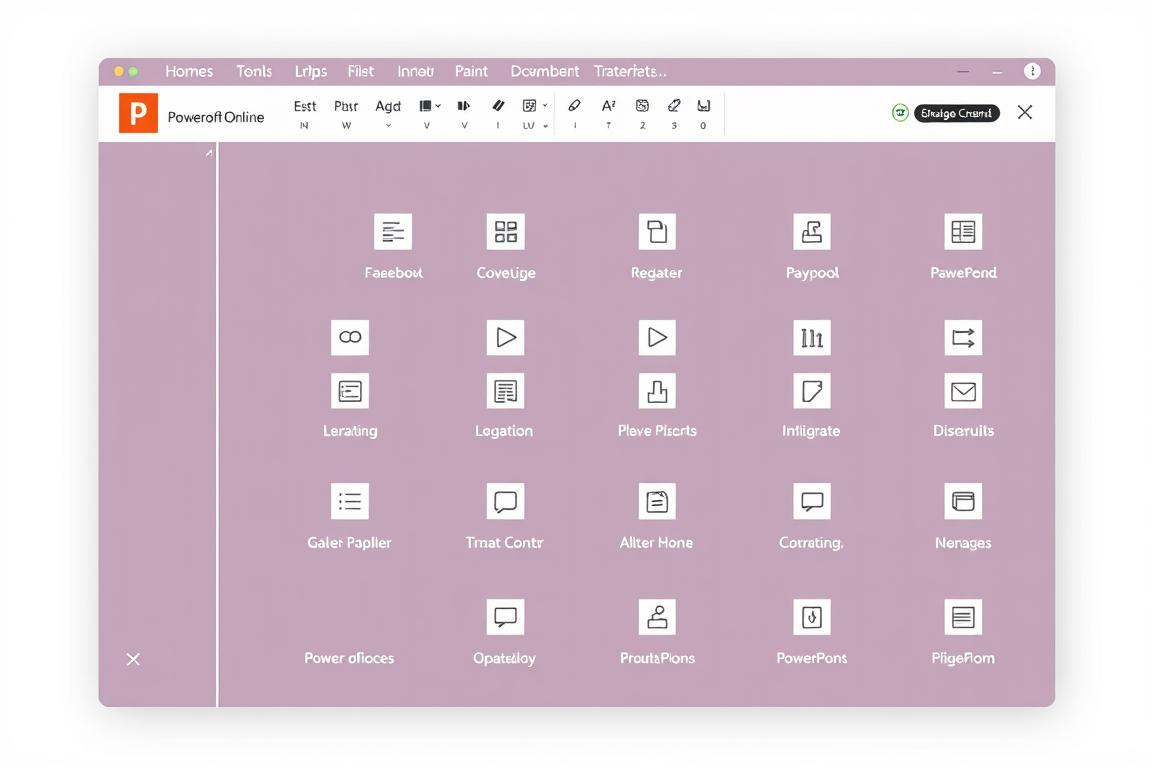
Task: Open the Tmat Contr speech bubble icon
Action: 505,501
